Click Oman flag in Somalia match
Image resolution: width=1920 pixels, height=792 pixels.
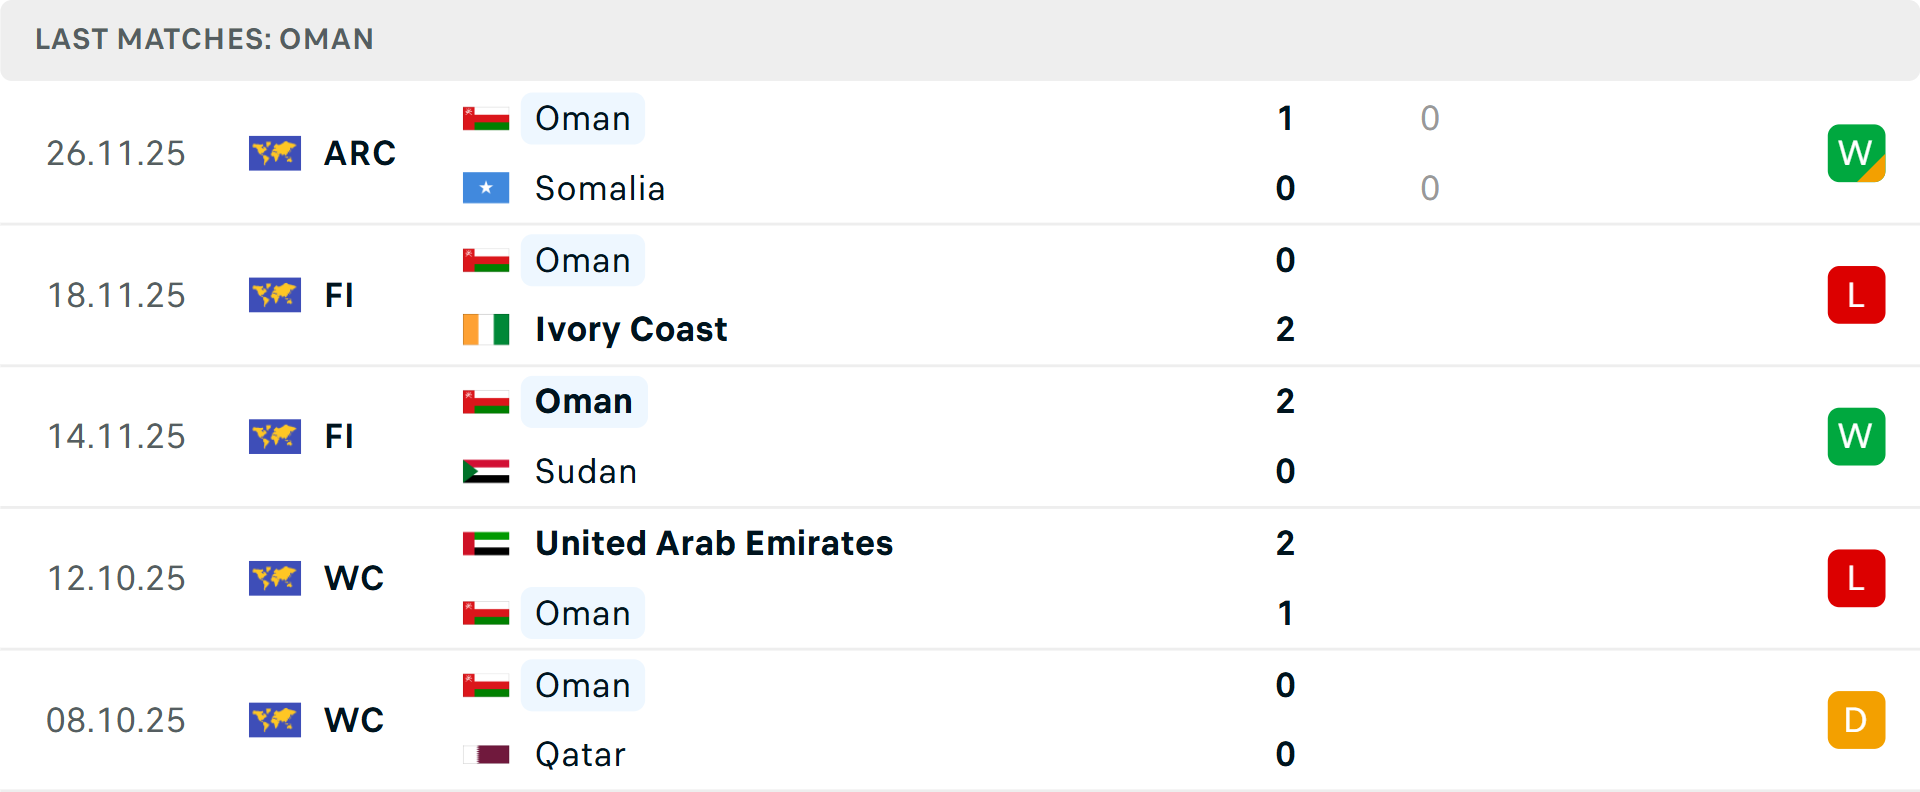click(486, 118)
